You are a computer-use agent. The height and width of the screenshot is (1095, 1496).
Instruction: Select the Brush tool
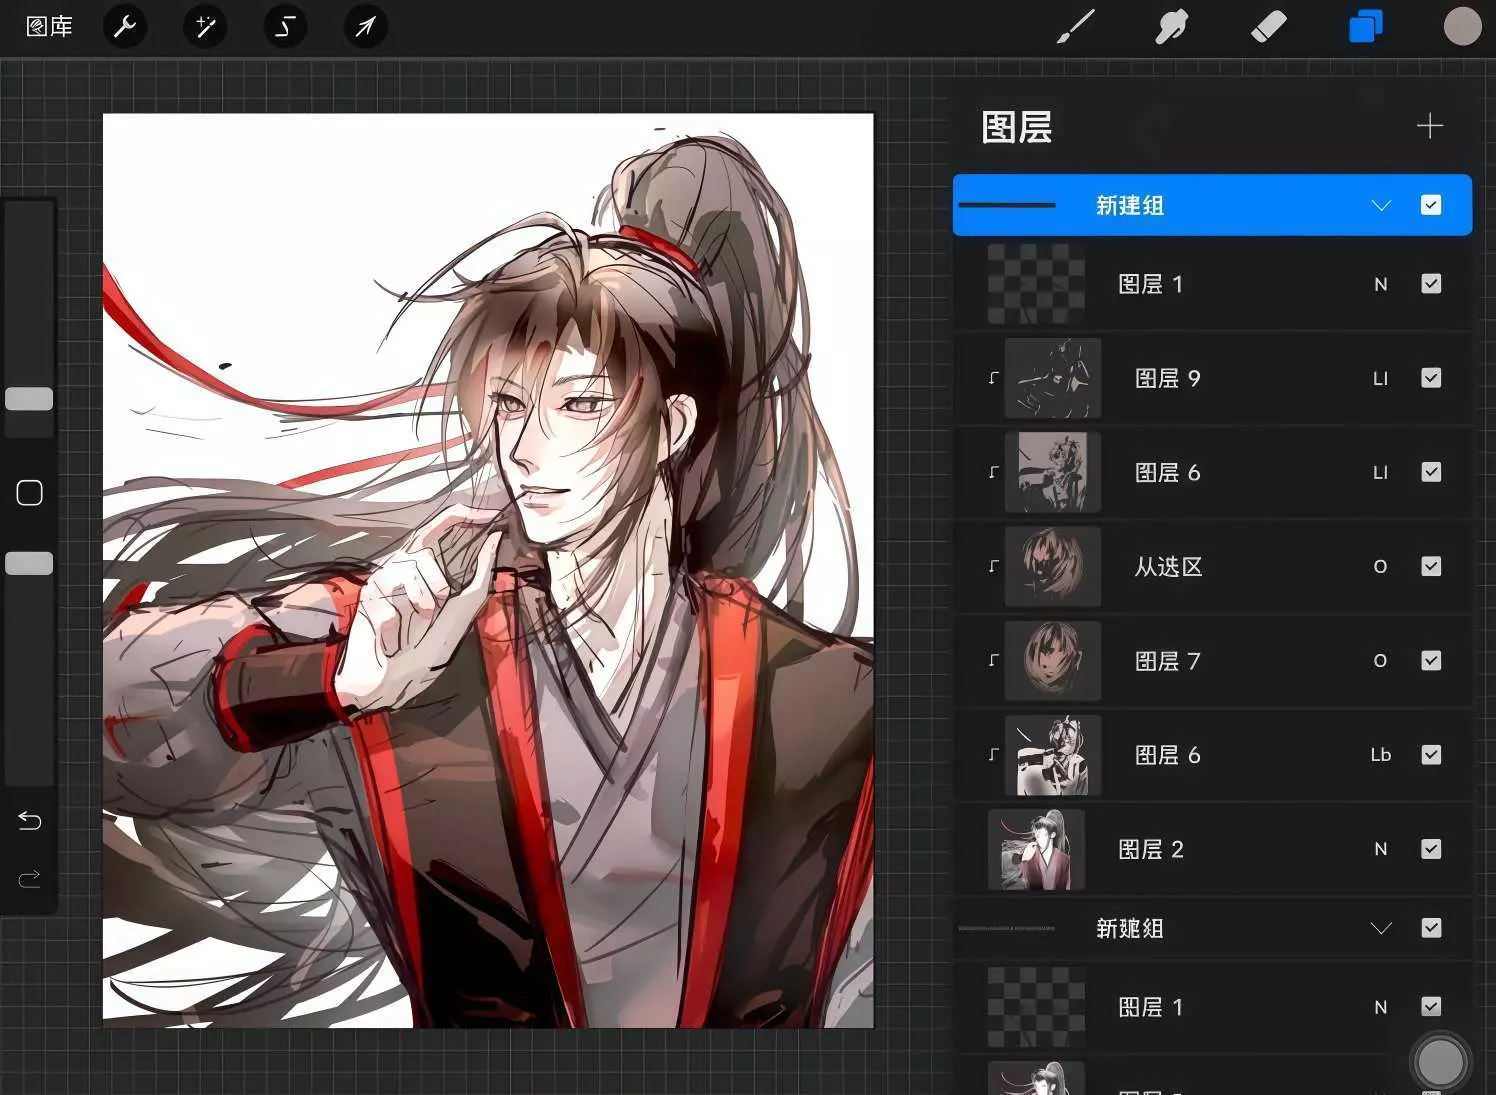click(1076, 27)
